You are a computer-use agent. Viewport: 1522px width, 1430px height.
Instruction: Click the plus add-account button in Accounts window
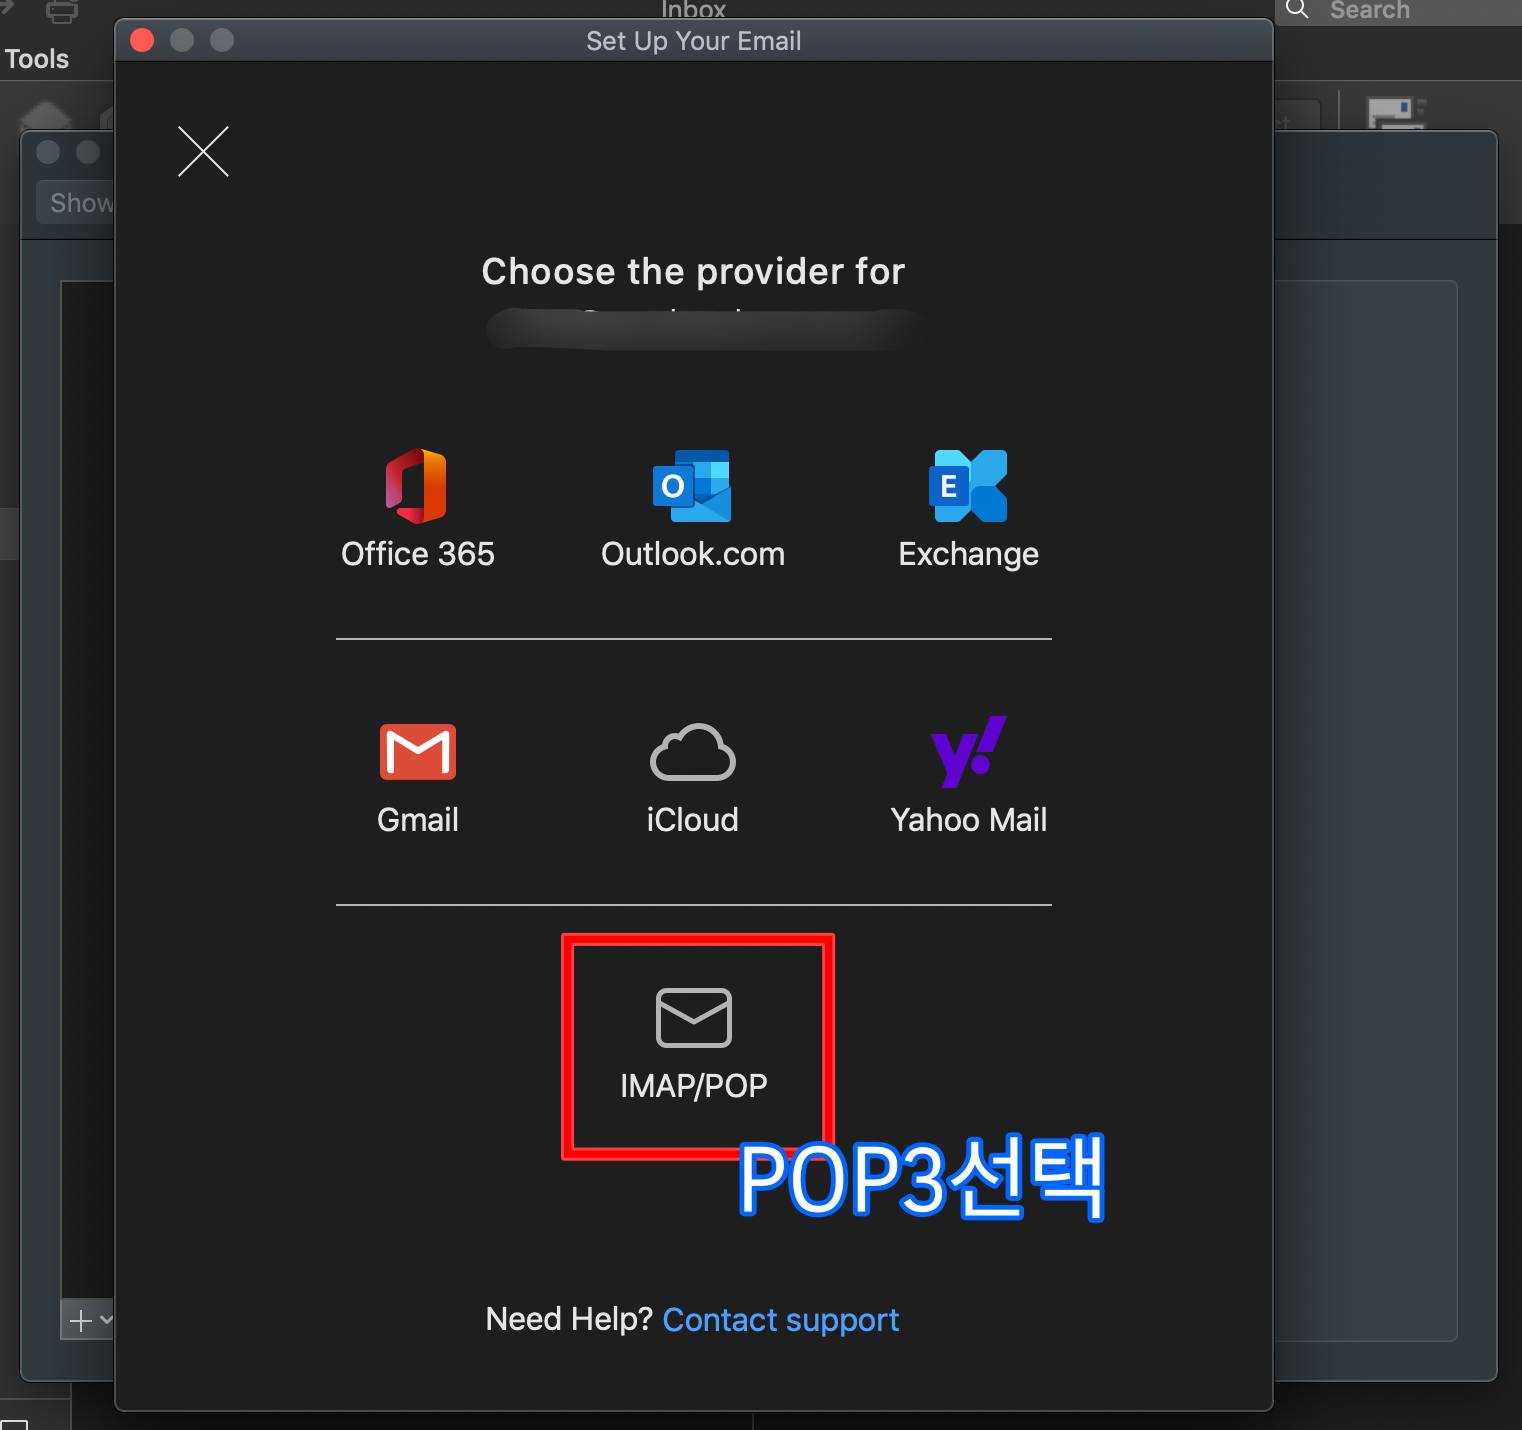(81, 1320)
